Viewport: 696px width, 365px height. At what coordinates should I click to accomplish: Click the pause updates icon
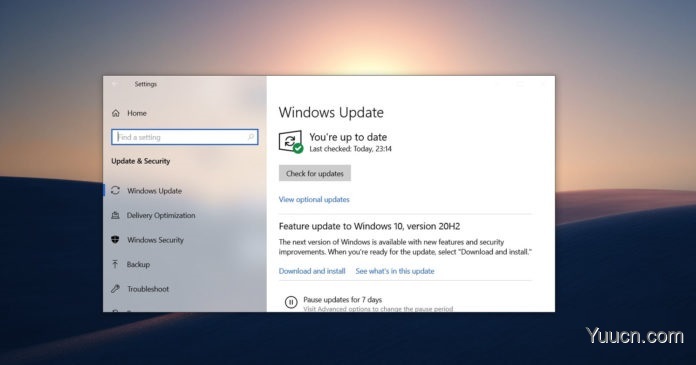click(x=291, y=302)
